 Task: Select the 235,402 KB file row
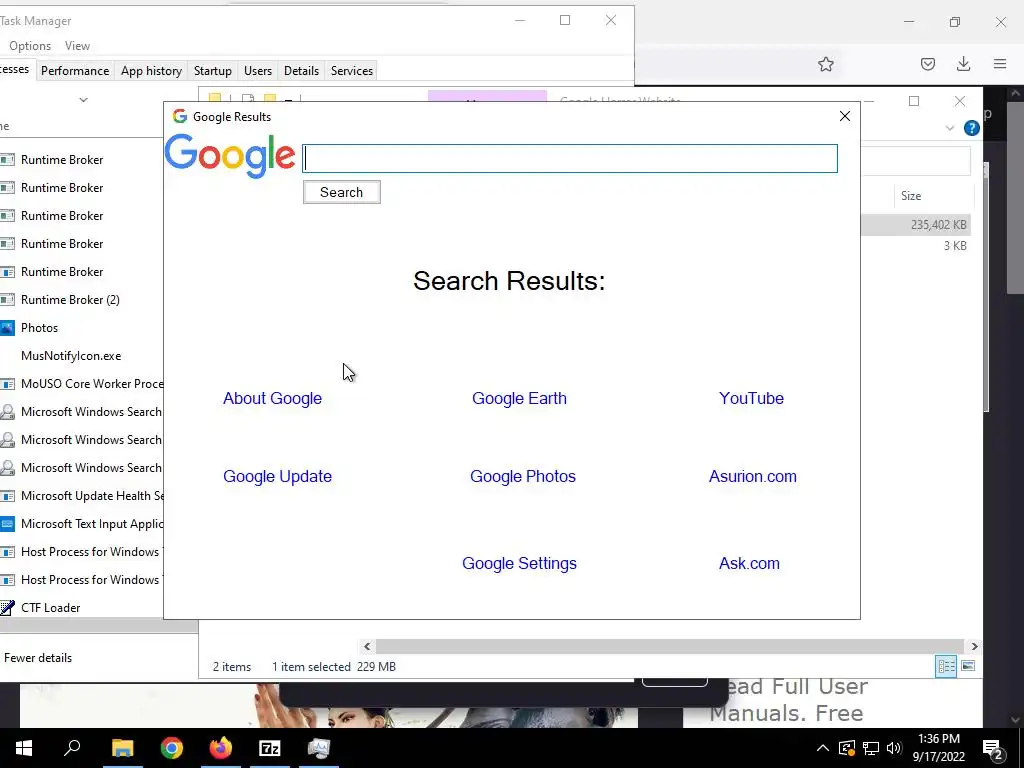coord(916,225)
